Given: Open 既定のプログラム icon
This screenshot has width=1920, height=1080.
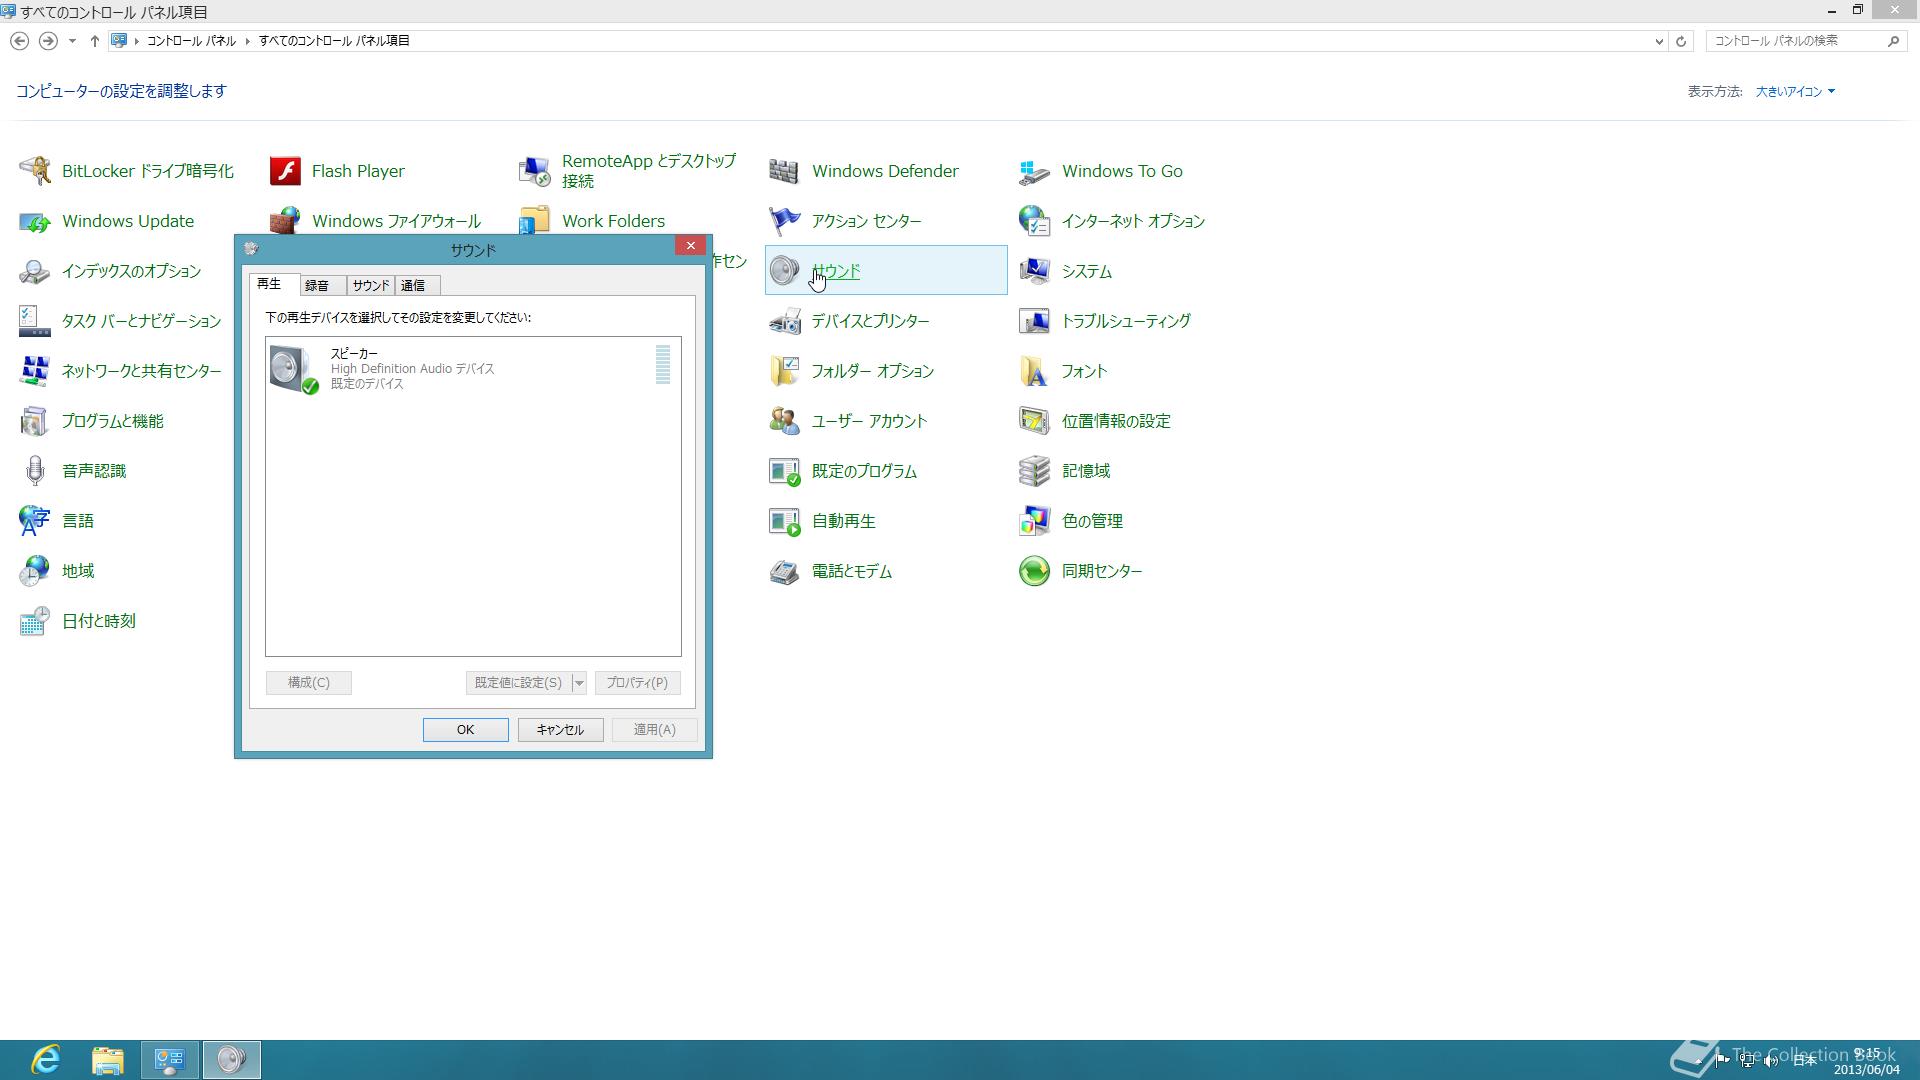Looking at the screenshot, I should pos(785,471).
